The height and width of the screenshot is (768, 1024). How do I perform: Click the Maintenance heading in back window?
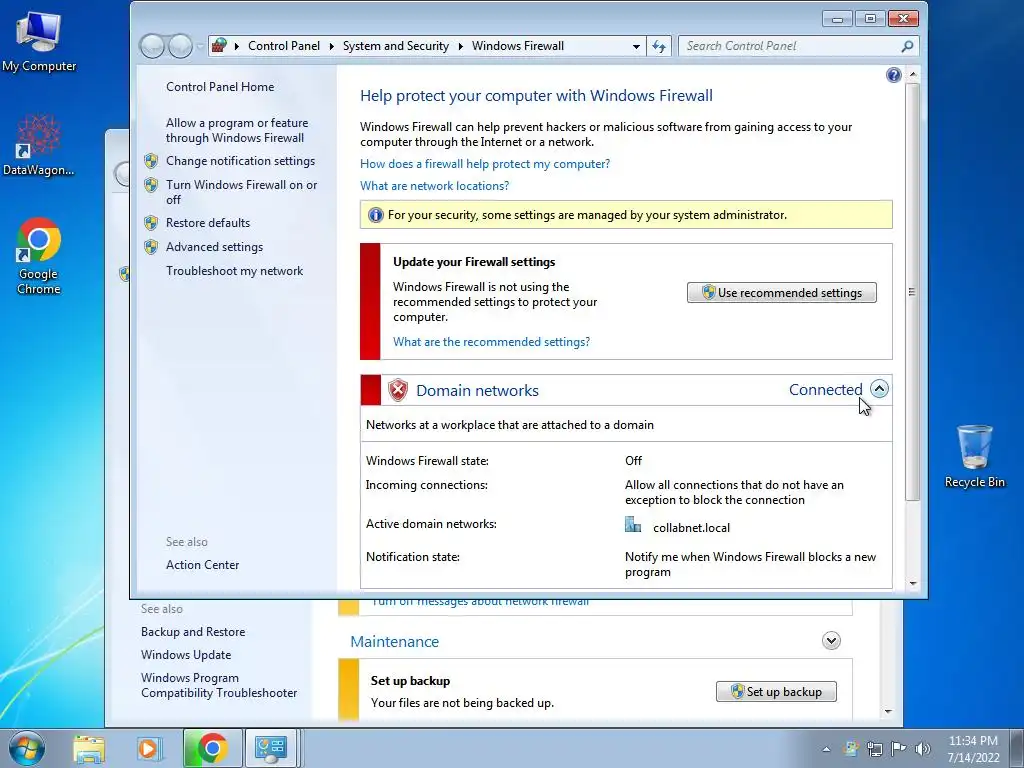coord(394,642)
